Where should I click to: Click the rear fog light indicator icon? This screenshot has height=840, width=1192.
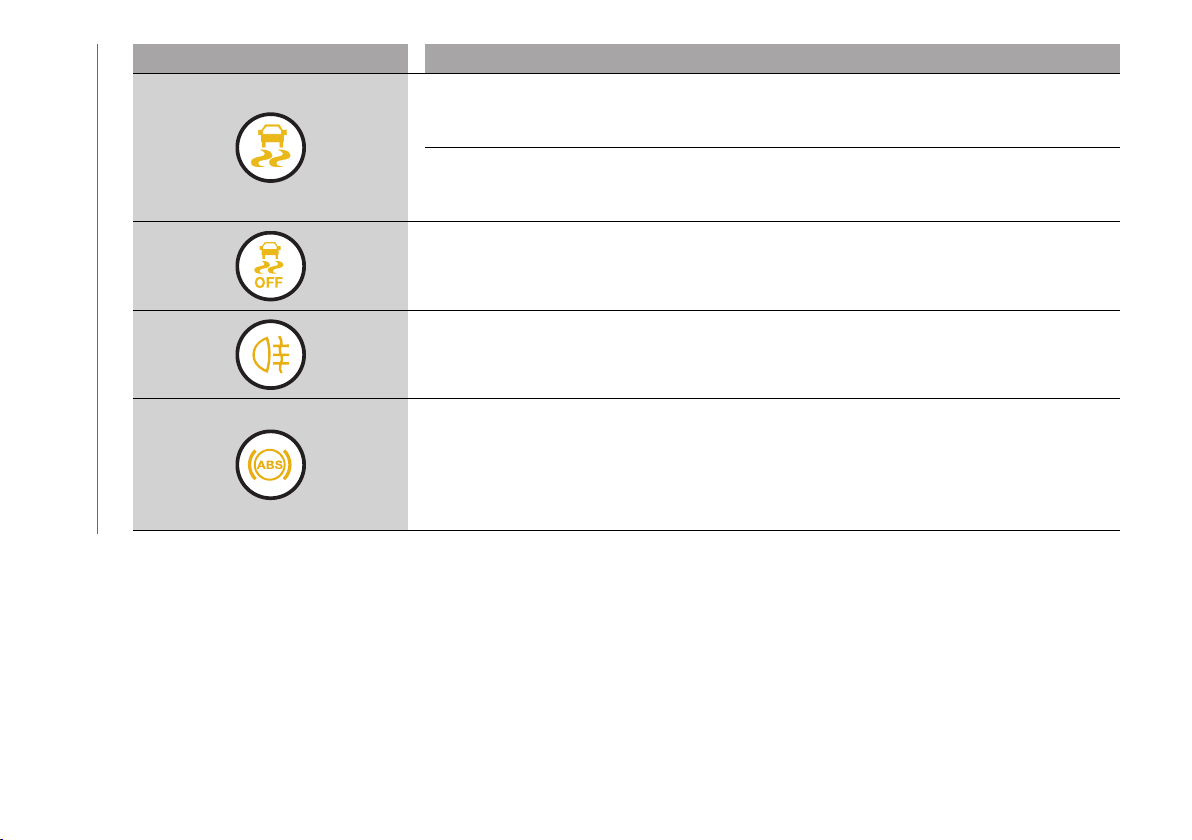point(271,354)
